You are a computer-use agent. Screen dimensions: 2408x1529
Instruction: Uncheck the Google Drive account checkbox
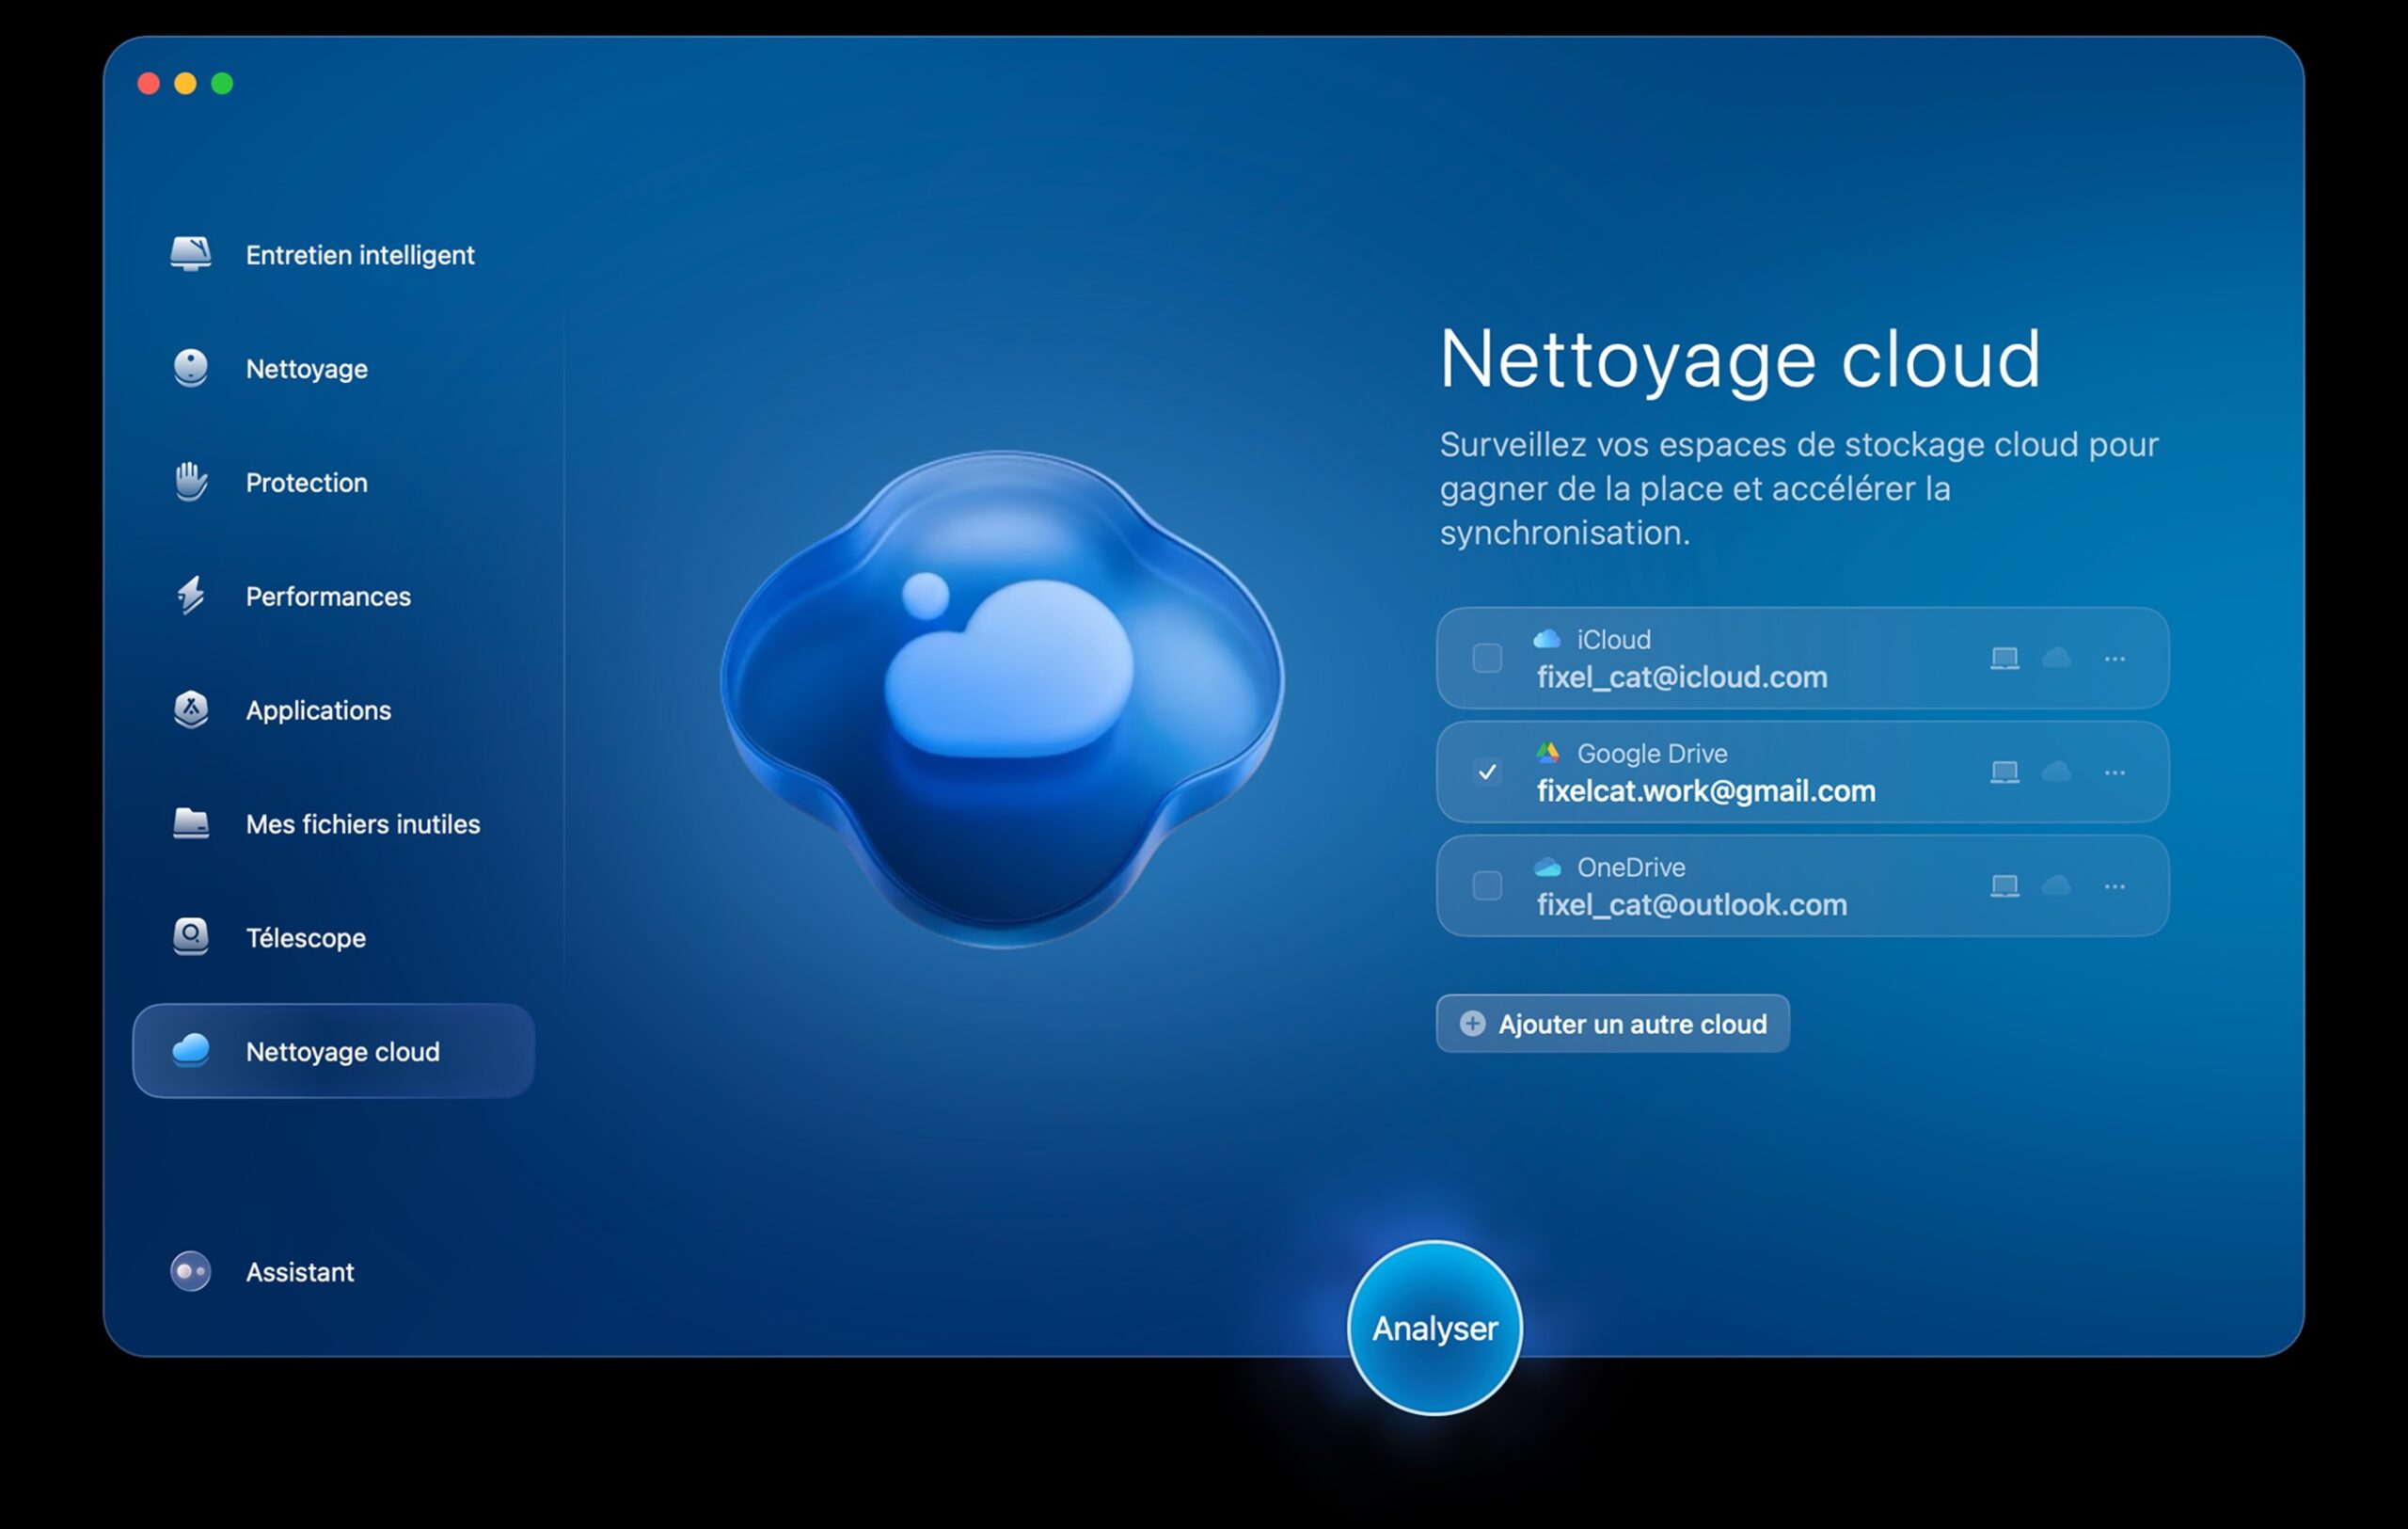pyautogui.click(x=1487, y=772)
